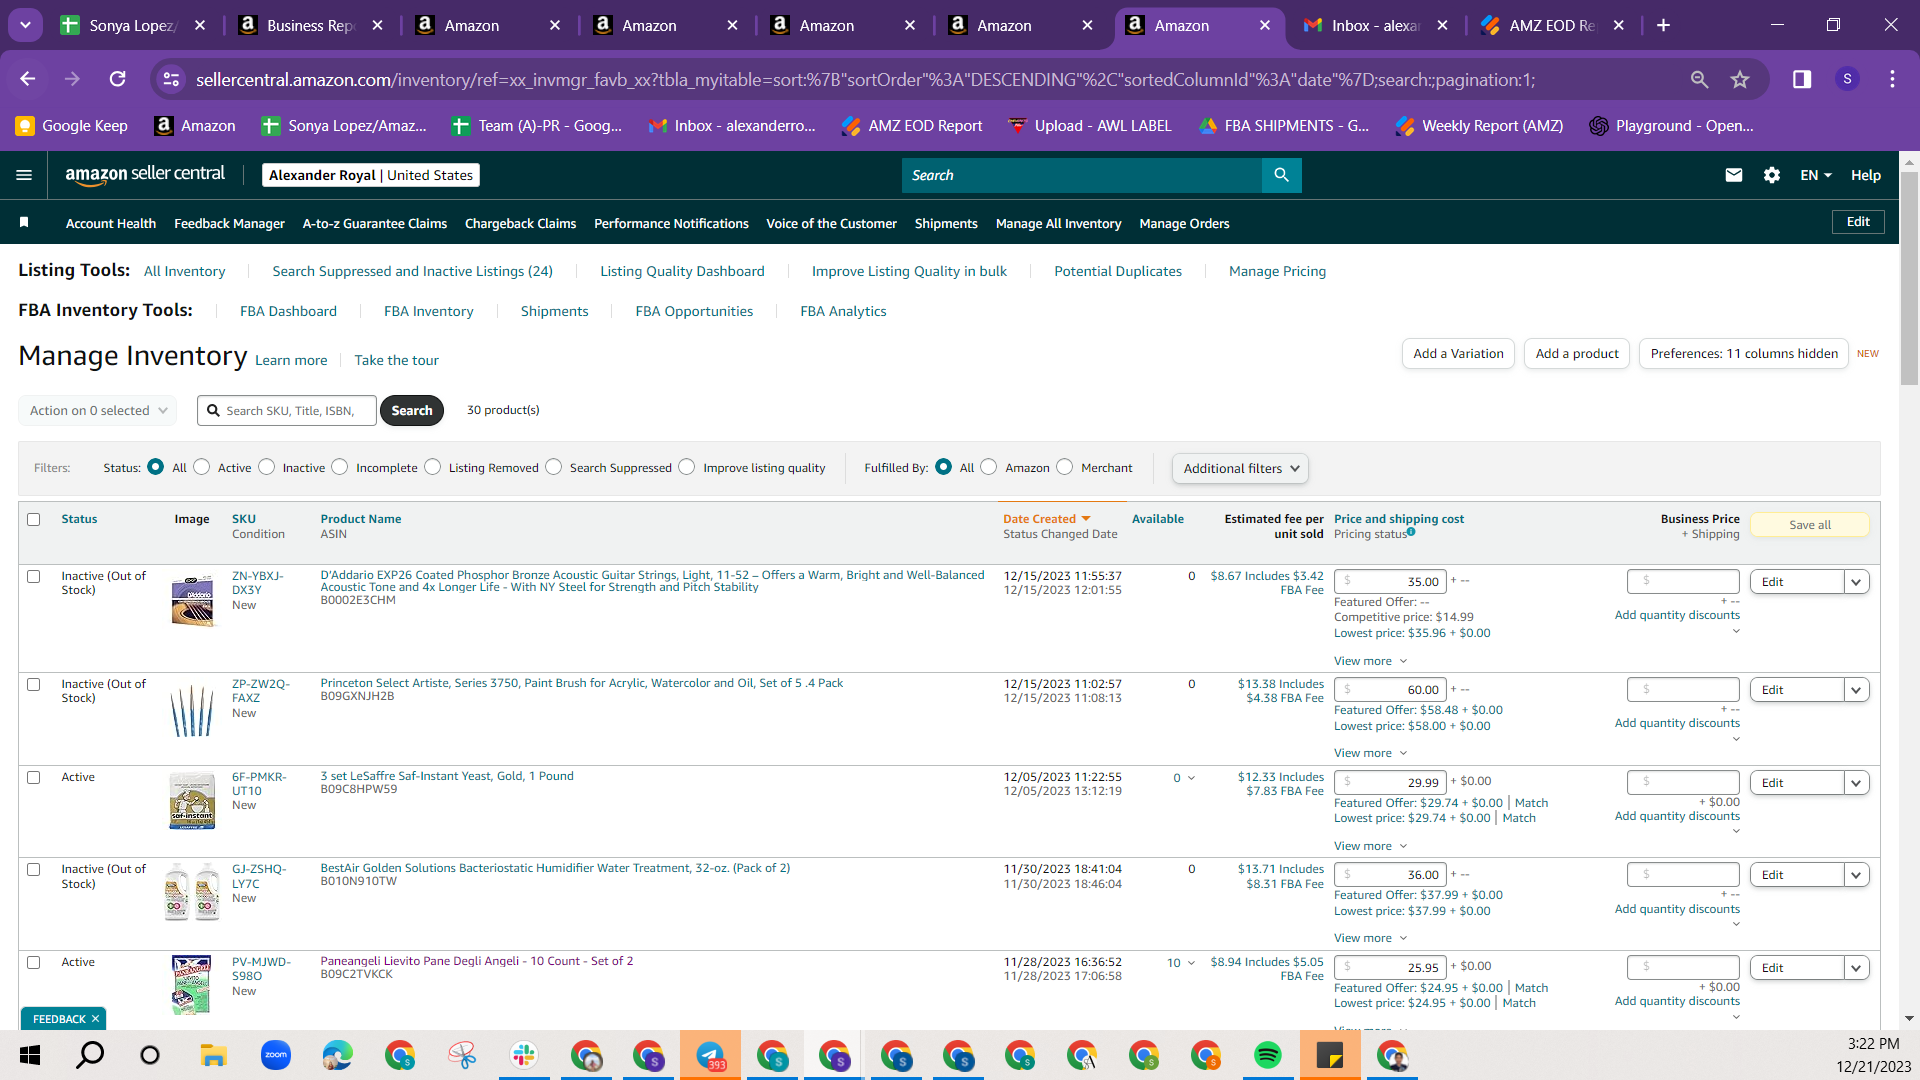Open the Listing Quality Dashboard link
The image size is (1920, 1080).
point(682,271)
